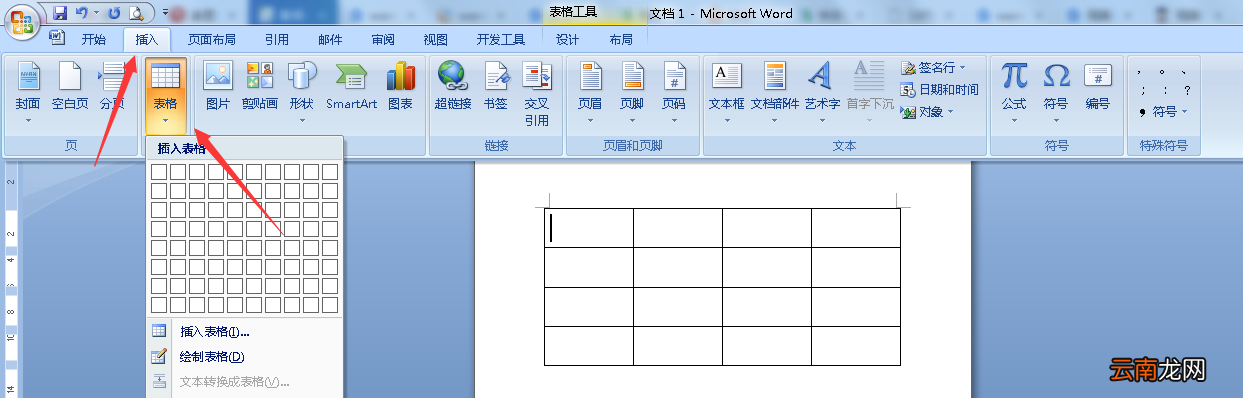Viewport: 1243px width, 398px height.
Task: Open the 页码 page number menu
Action: 674,92
